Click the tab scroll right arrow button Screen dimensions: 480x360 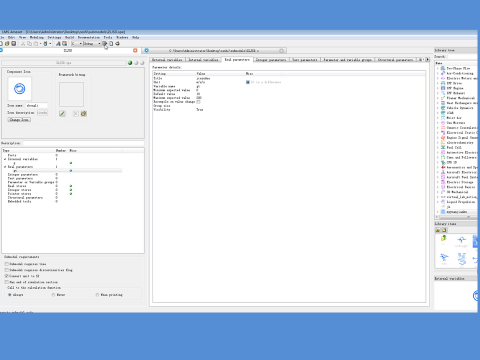tap(427, 60)
